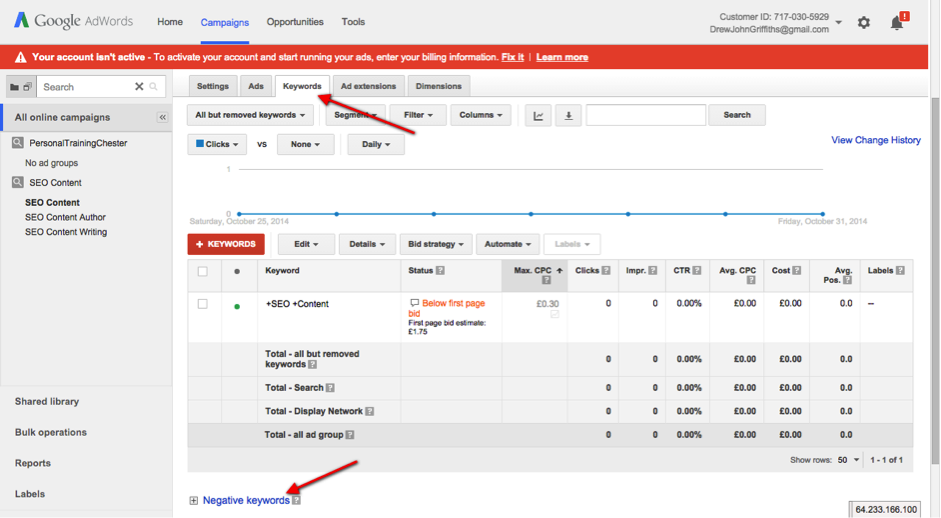The image size is (941, 518).
Task: Open the Edit dropdown
Action: pyautogui.click(x=306, y=244)
